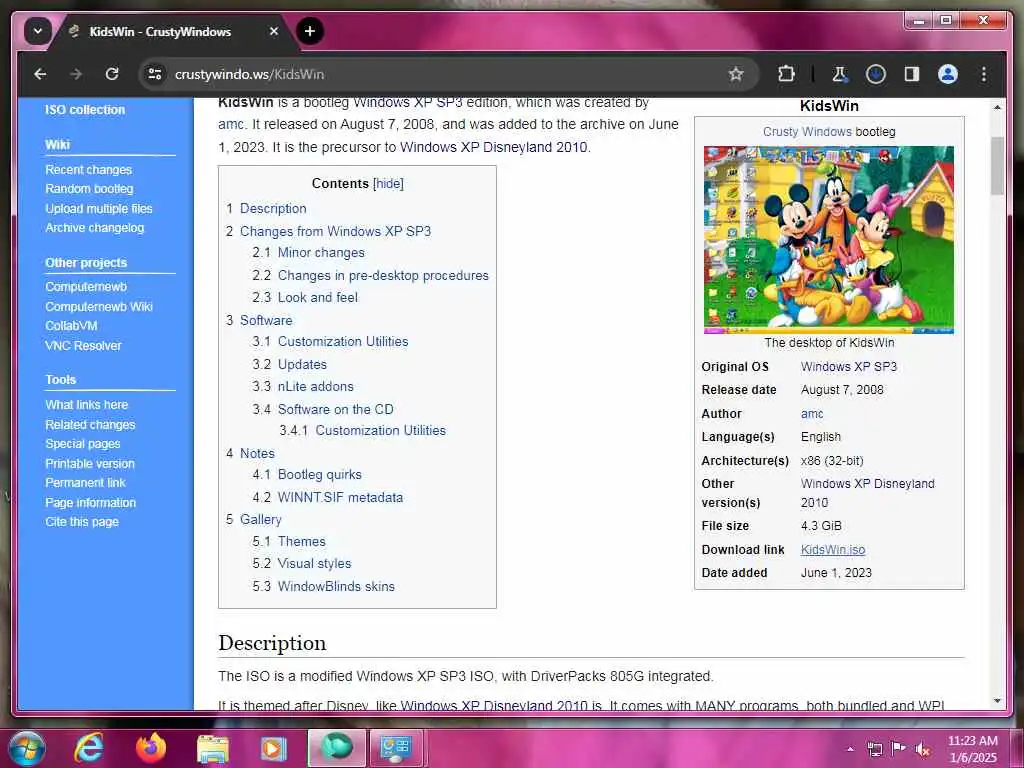Jump to Changes from Windows XP SP3
Screen dimensions: 1024x768
pos(336,231)
